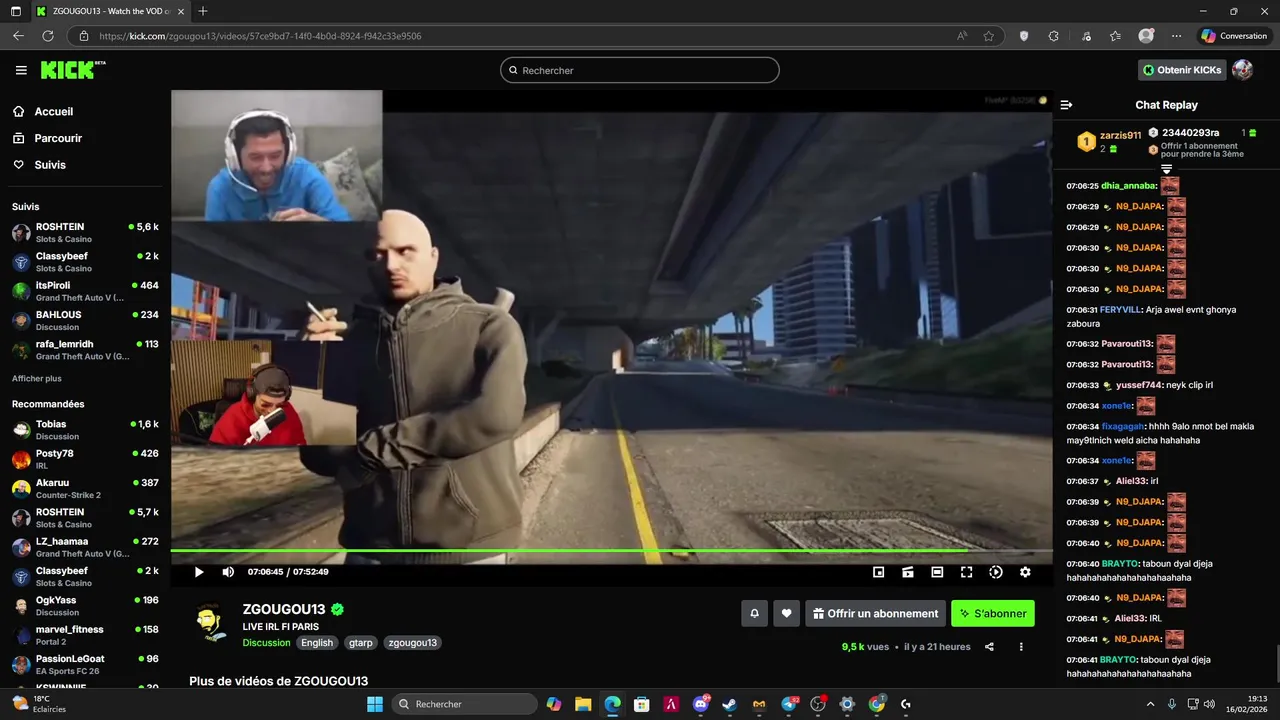Open Tobias recommended channel
This screenshot has height=720, width=1280.
pyautogui.click(x=85, y=430)
